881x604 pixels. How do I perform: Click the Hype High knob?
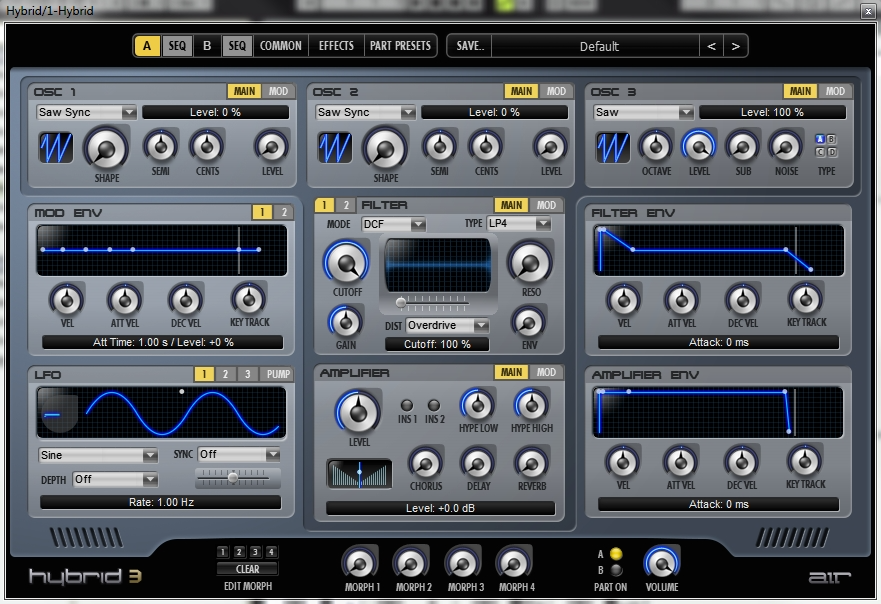[531, 404]
